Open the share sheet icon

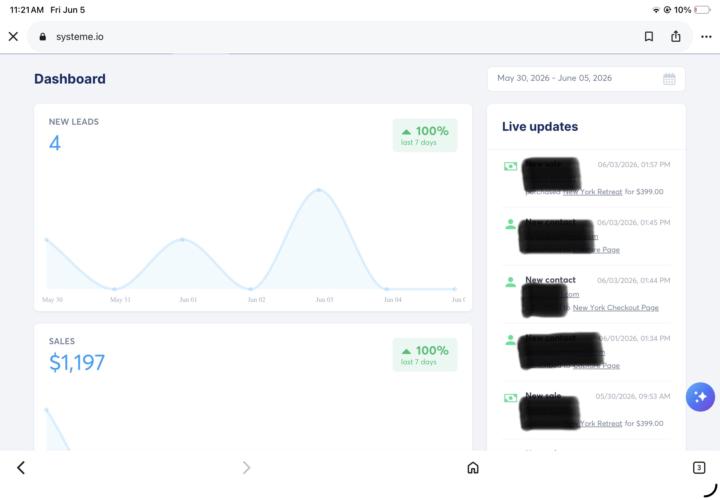coord(675,36)
